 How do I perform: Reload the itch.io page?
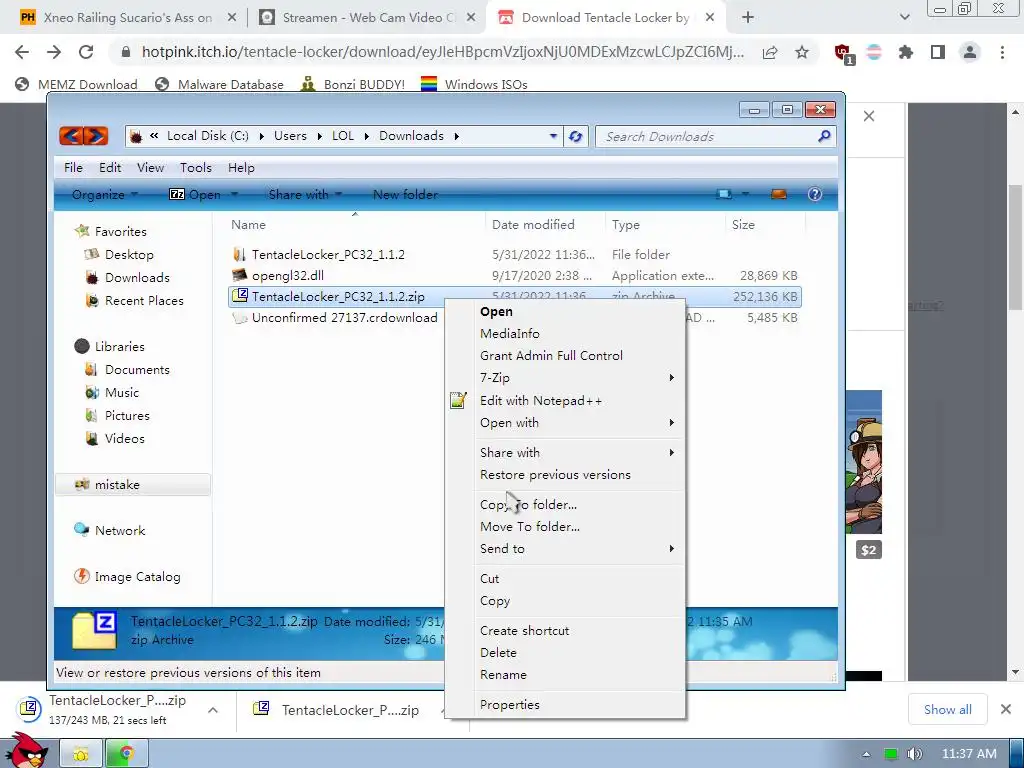pos(86,52)
